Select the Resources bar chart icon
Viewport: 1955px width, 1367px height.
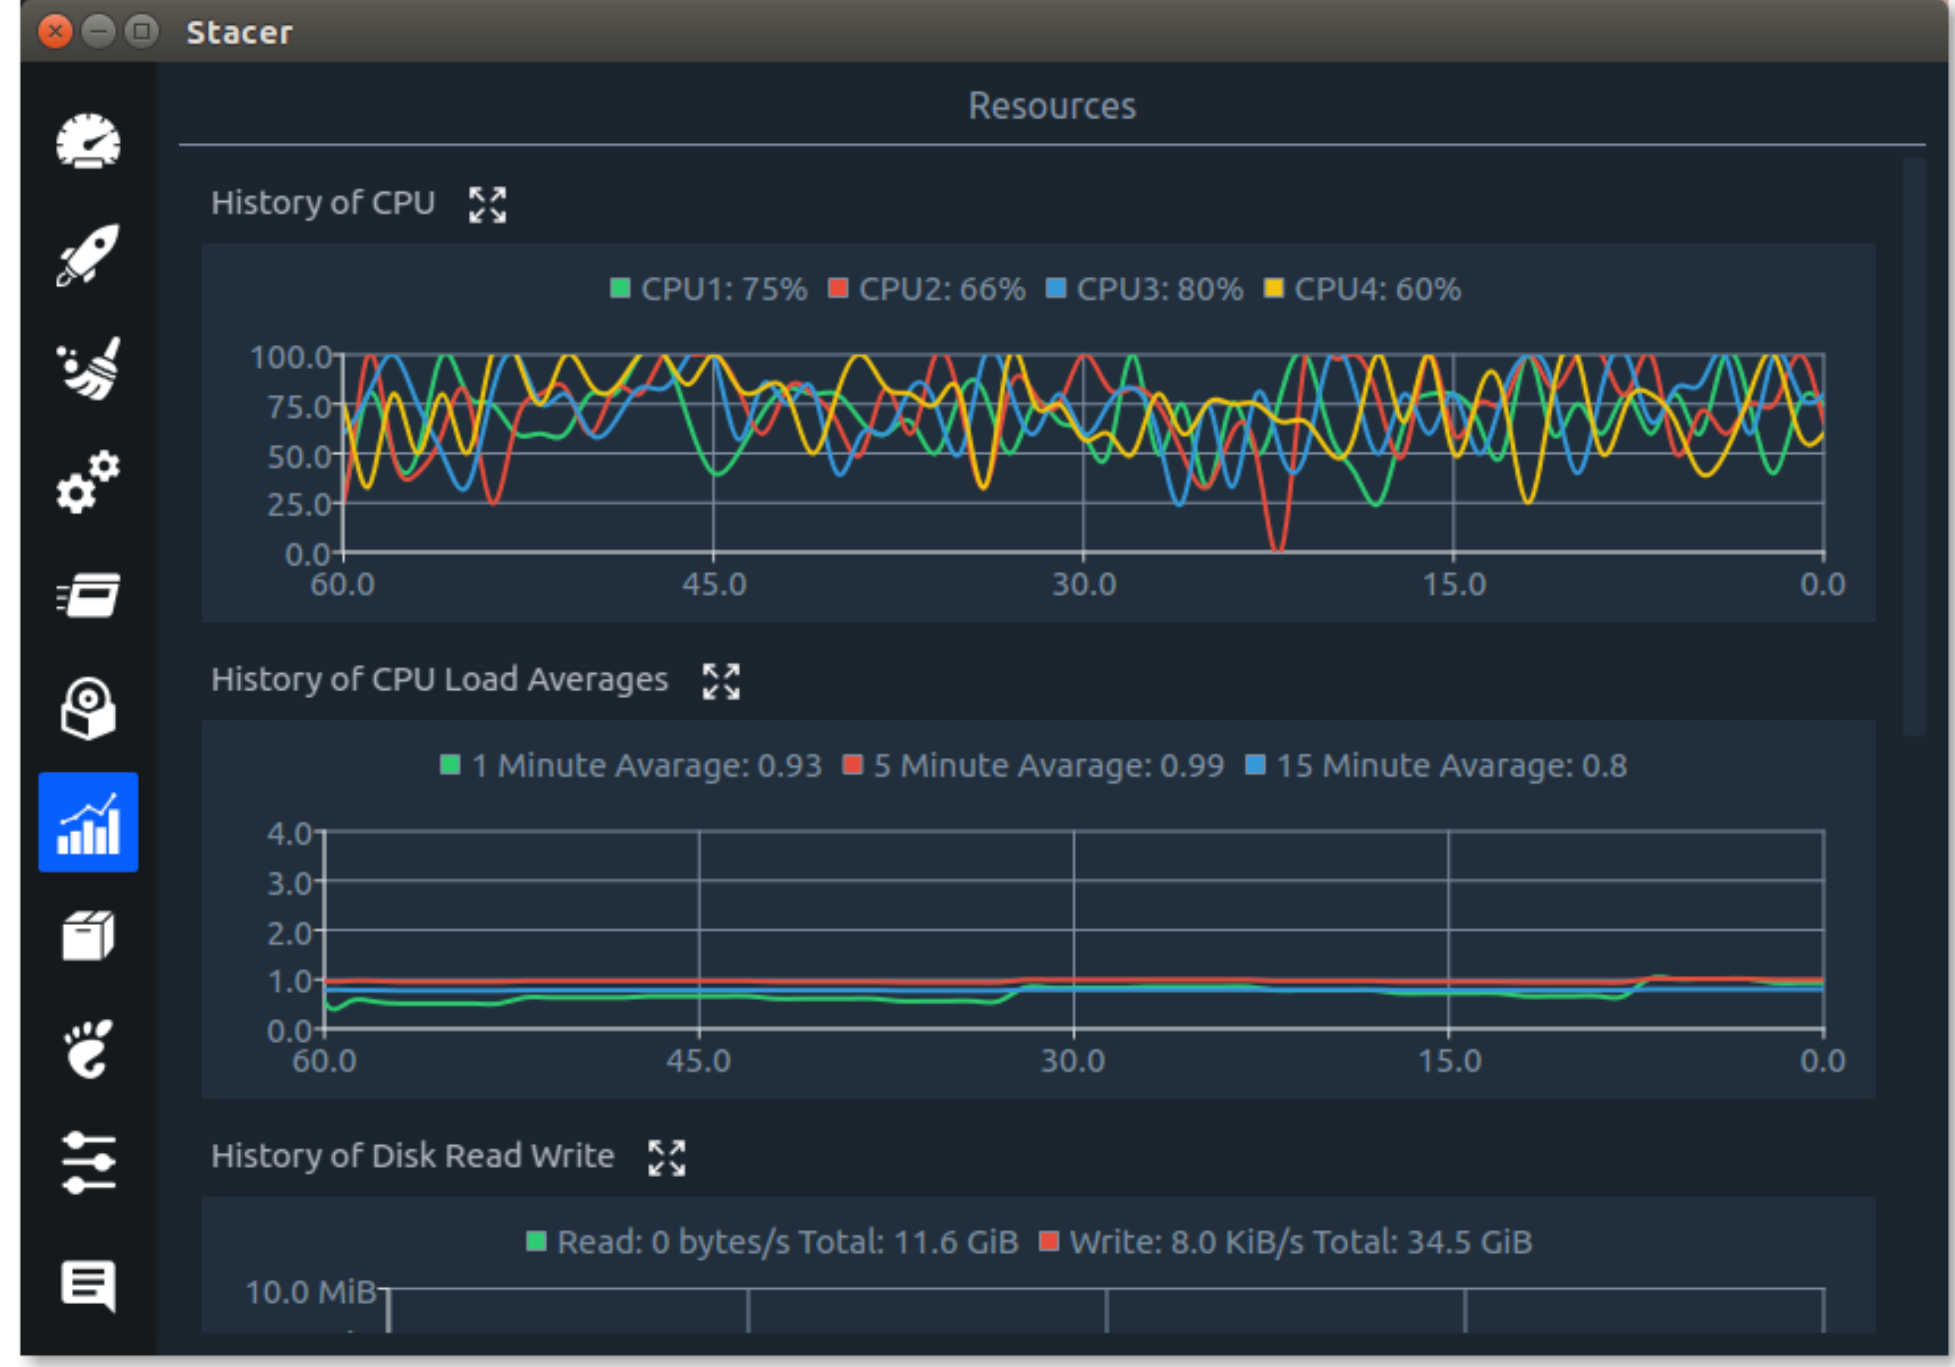click(x=88, y=822)
